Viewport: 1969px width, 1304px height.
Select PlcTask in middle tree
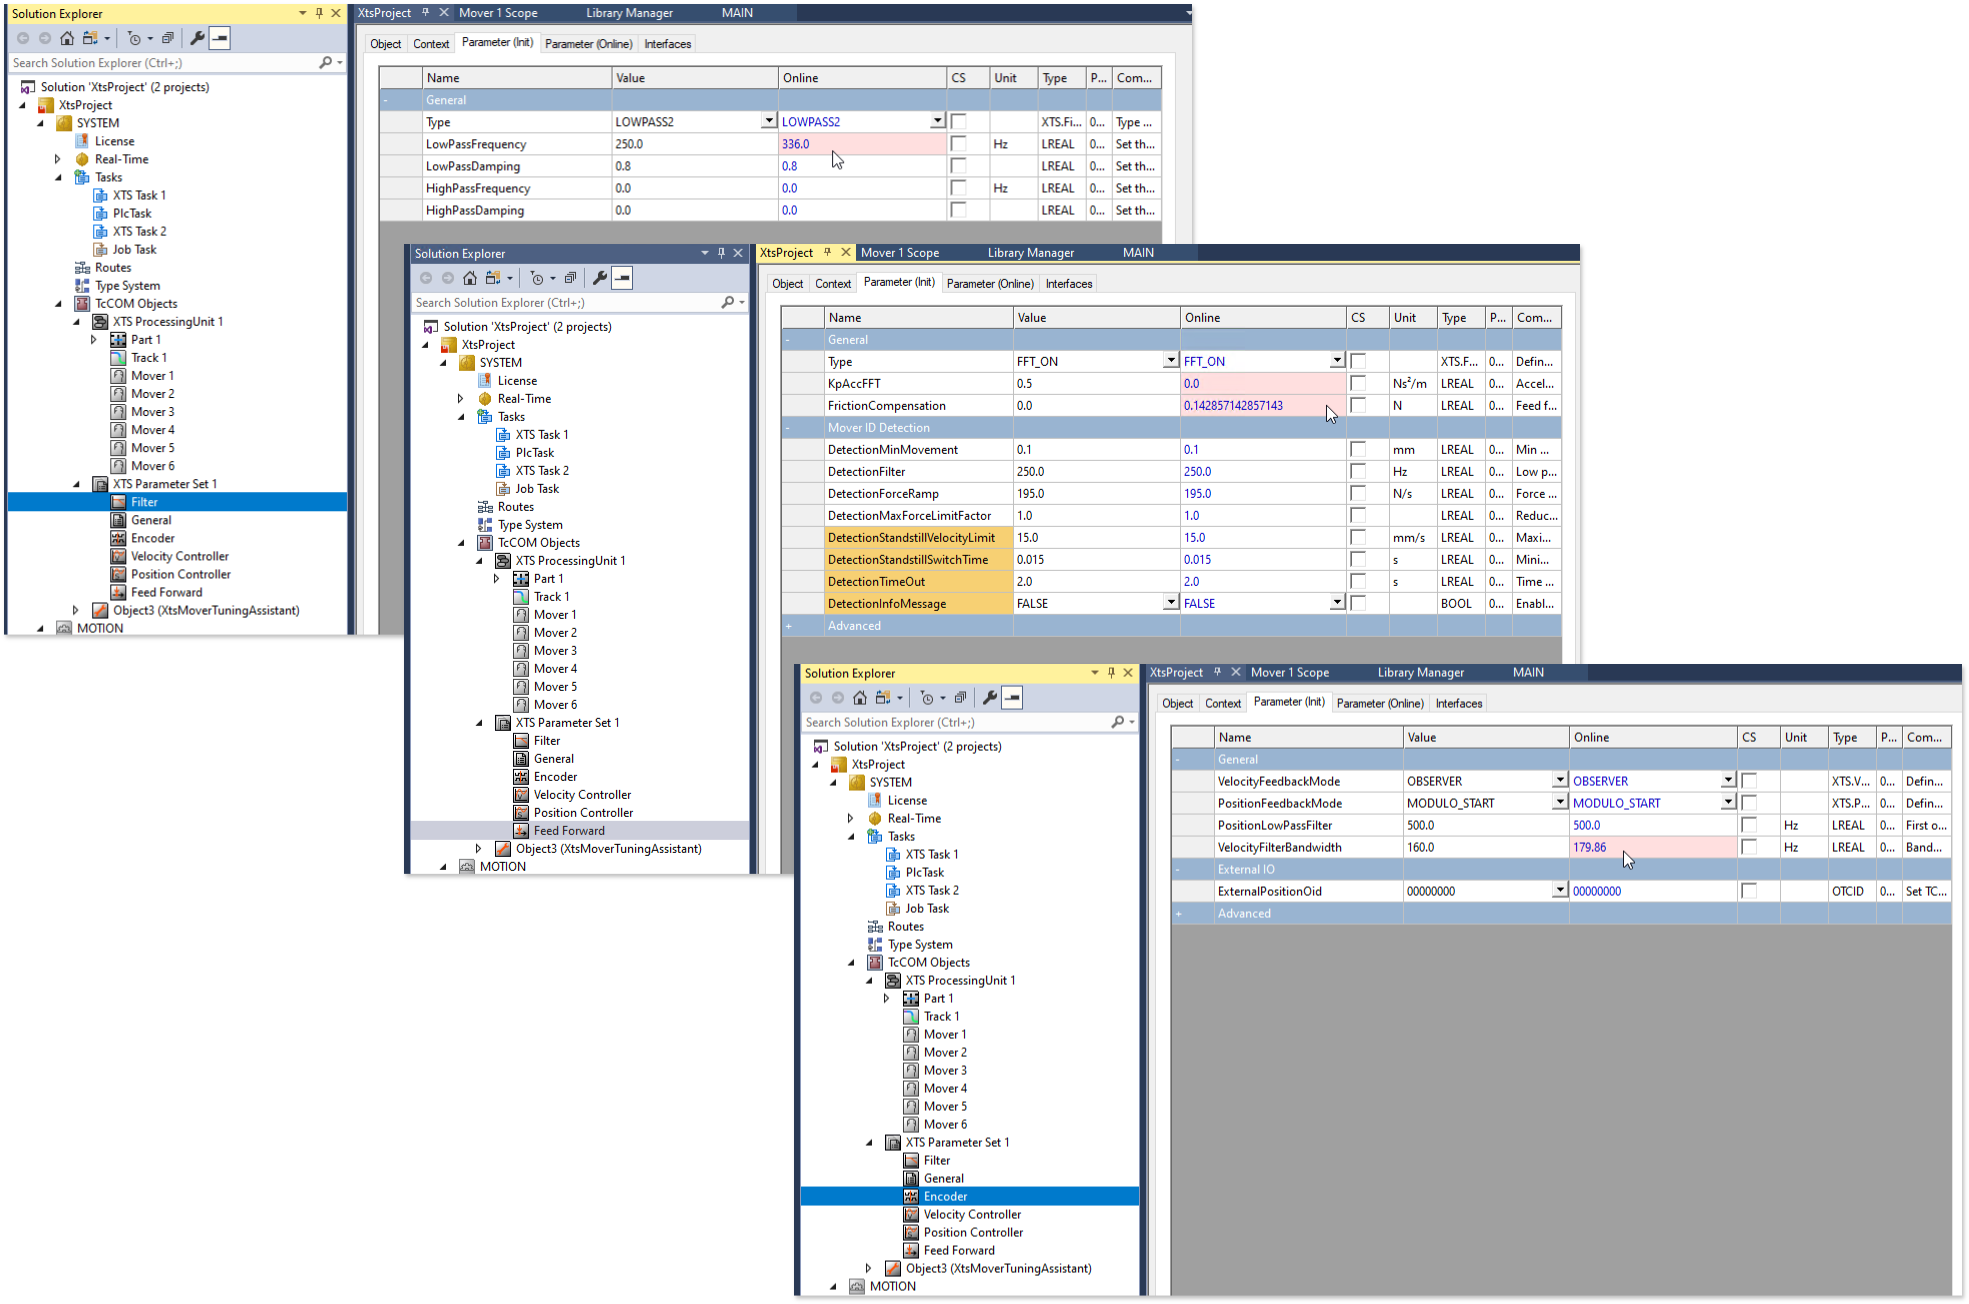tap(534, 453)
